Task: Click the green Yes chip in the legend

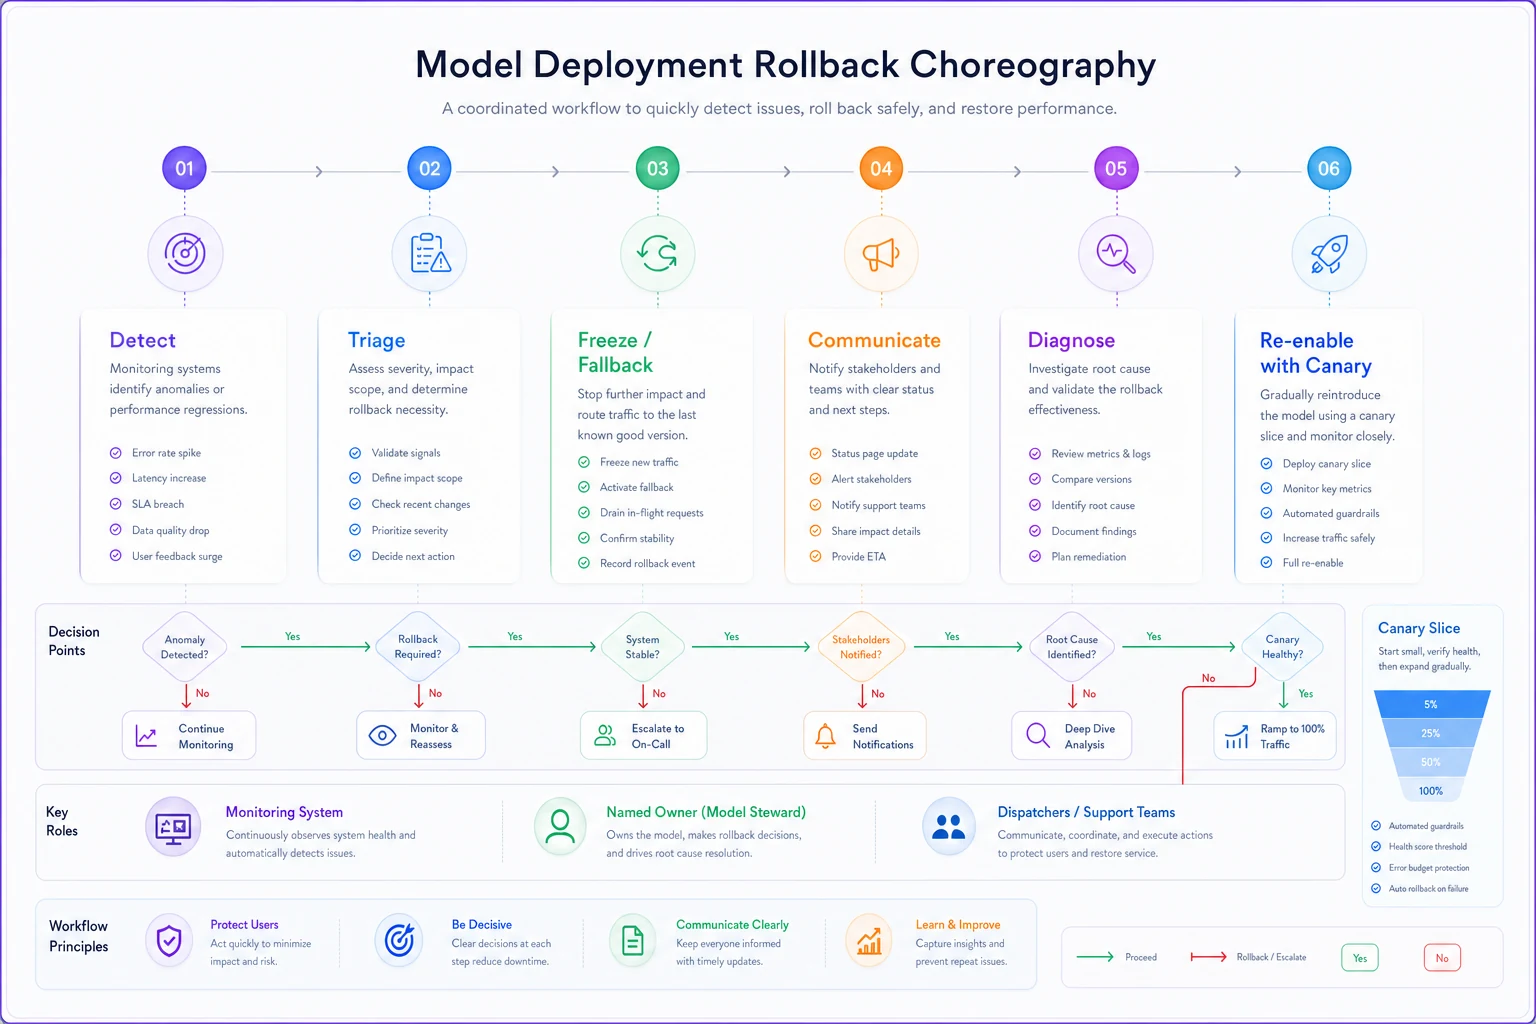Action: point(1360,958)
